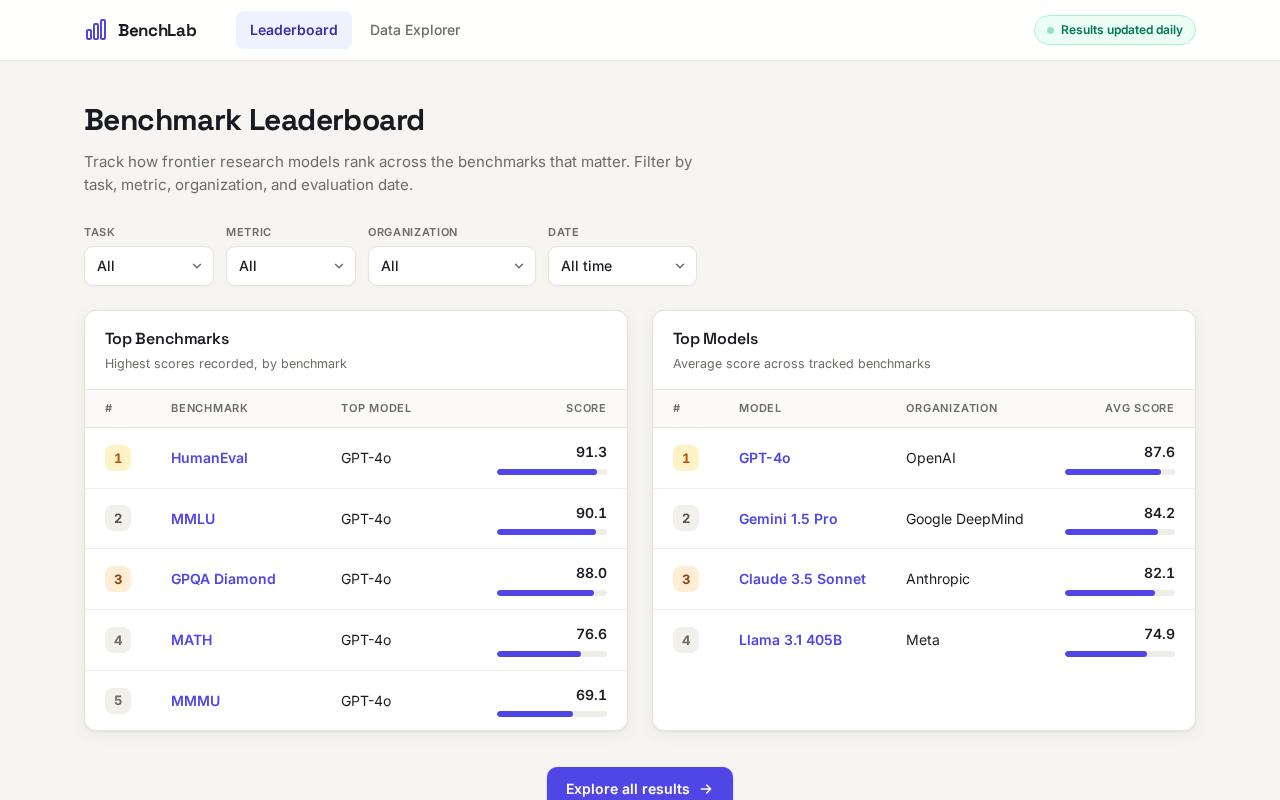Click the HumanEval score bar
This screenshot has width=1280, height=800.
click(x=552, y=472)
